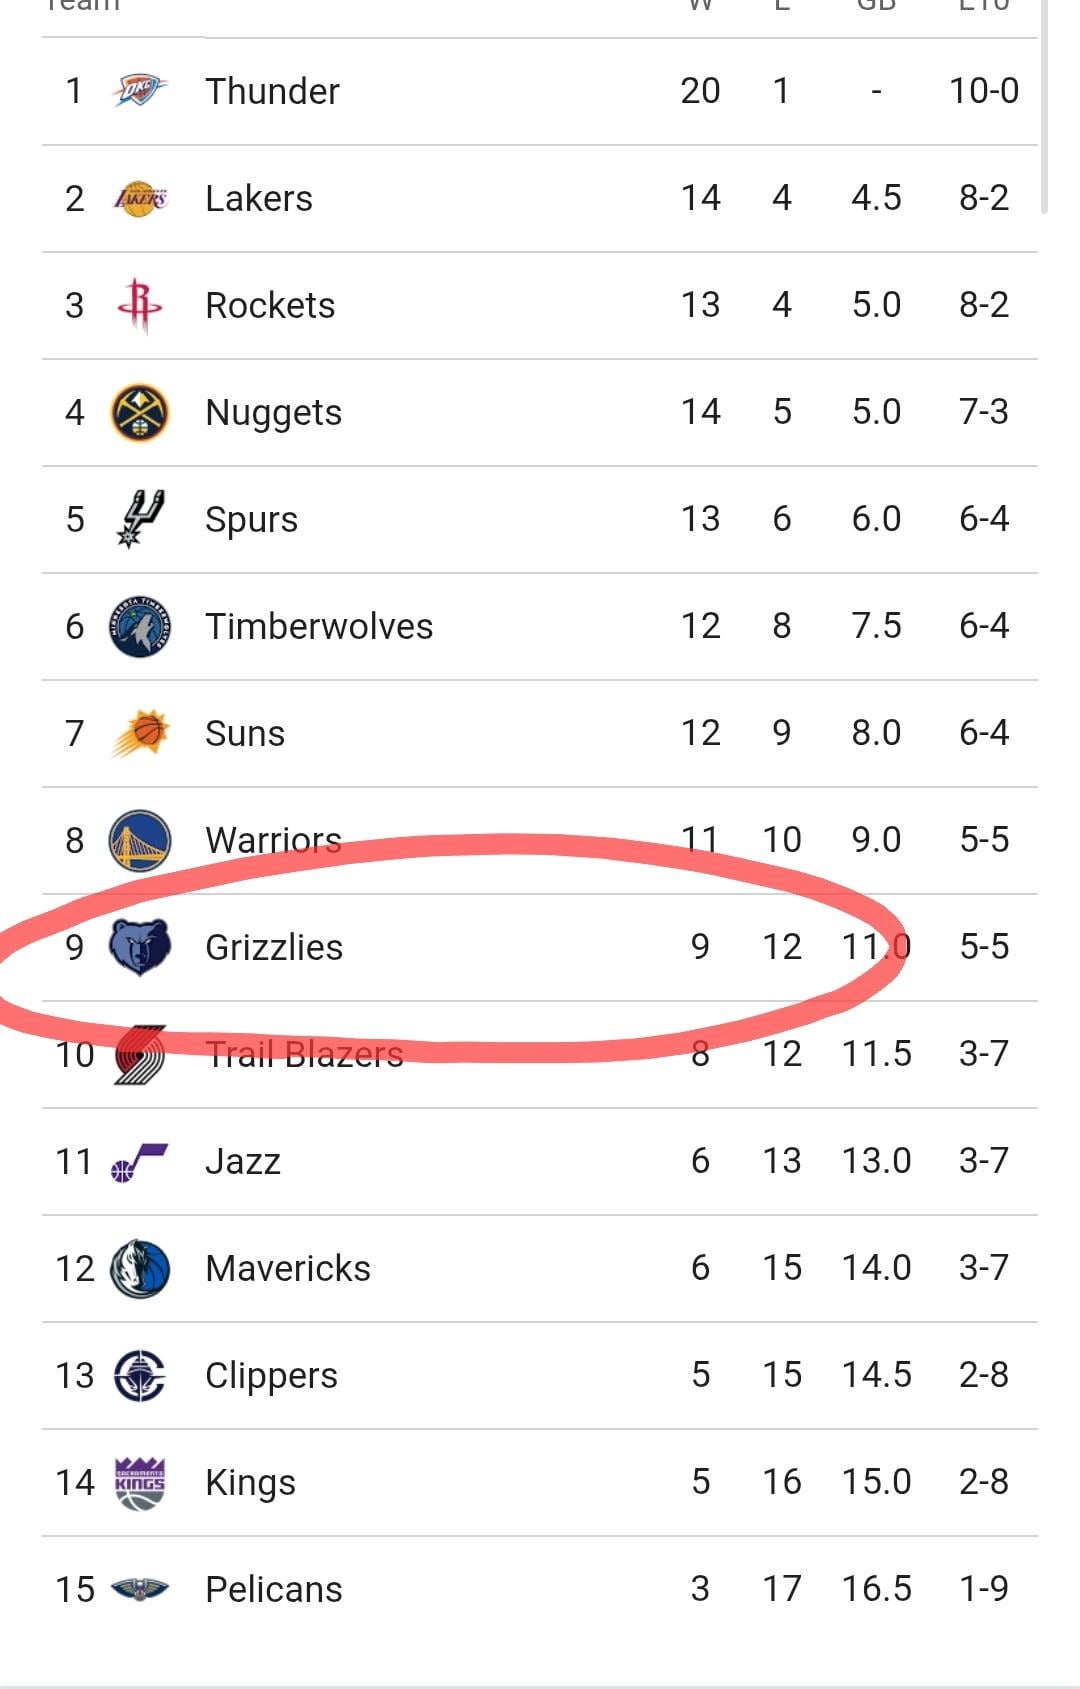Tap the Grizzlies bear logo
The width and height of the screenshot is (1080, 1689).
coord(140,947)
